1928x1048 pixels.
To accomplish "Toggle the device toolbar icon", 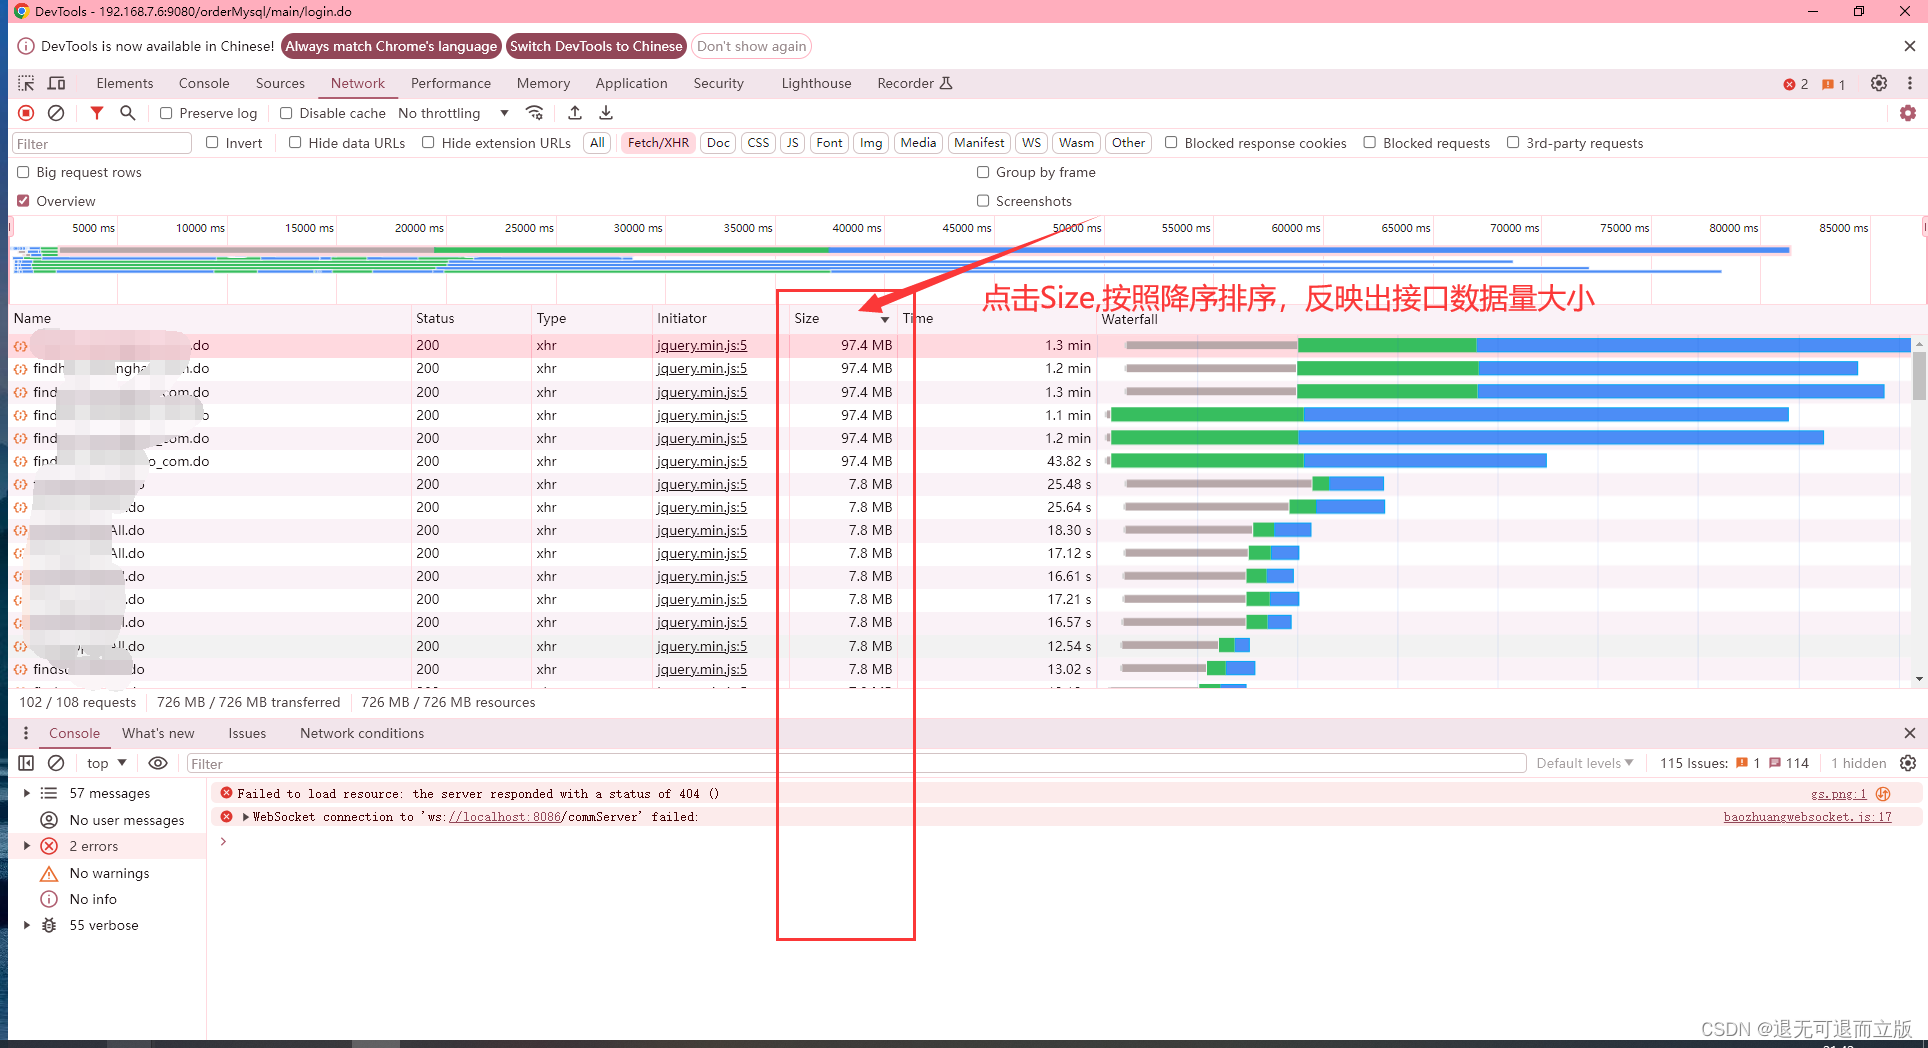I will click(57, 83).
